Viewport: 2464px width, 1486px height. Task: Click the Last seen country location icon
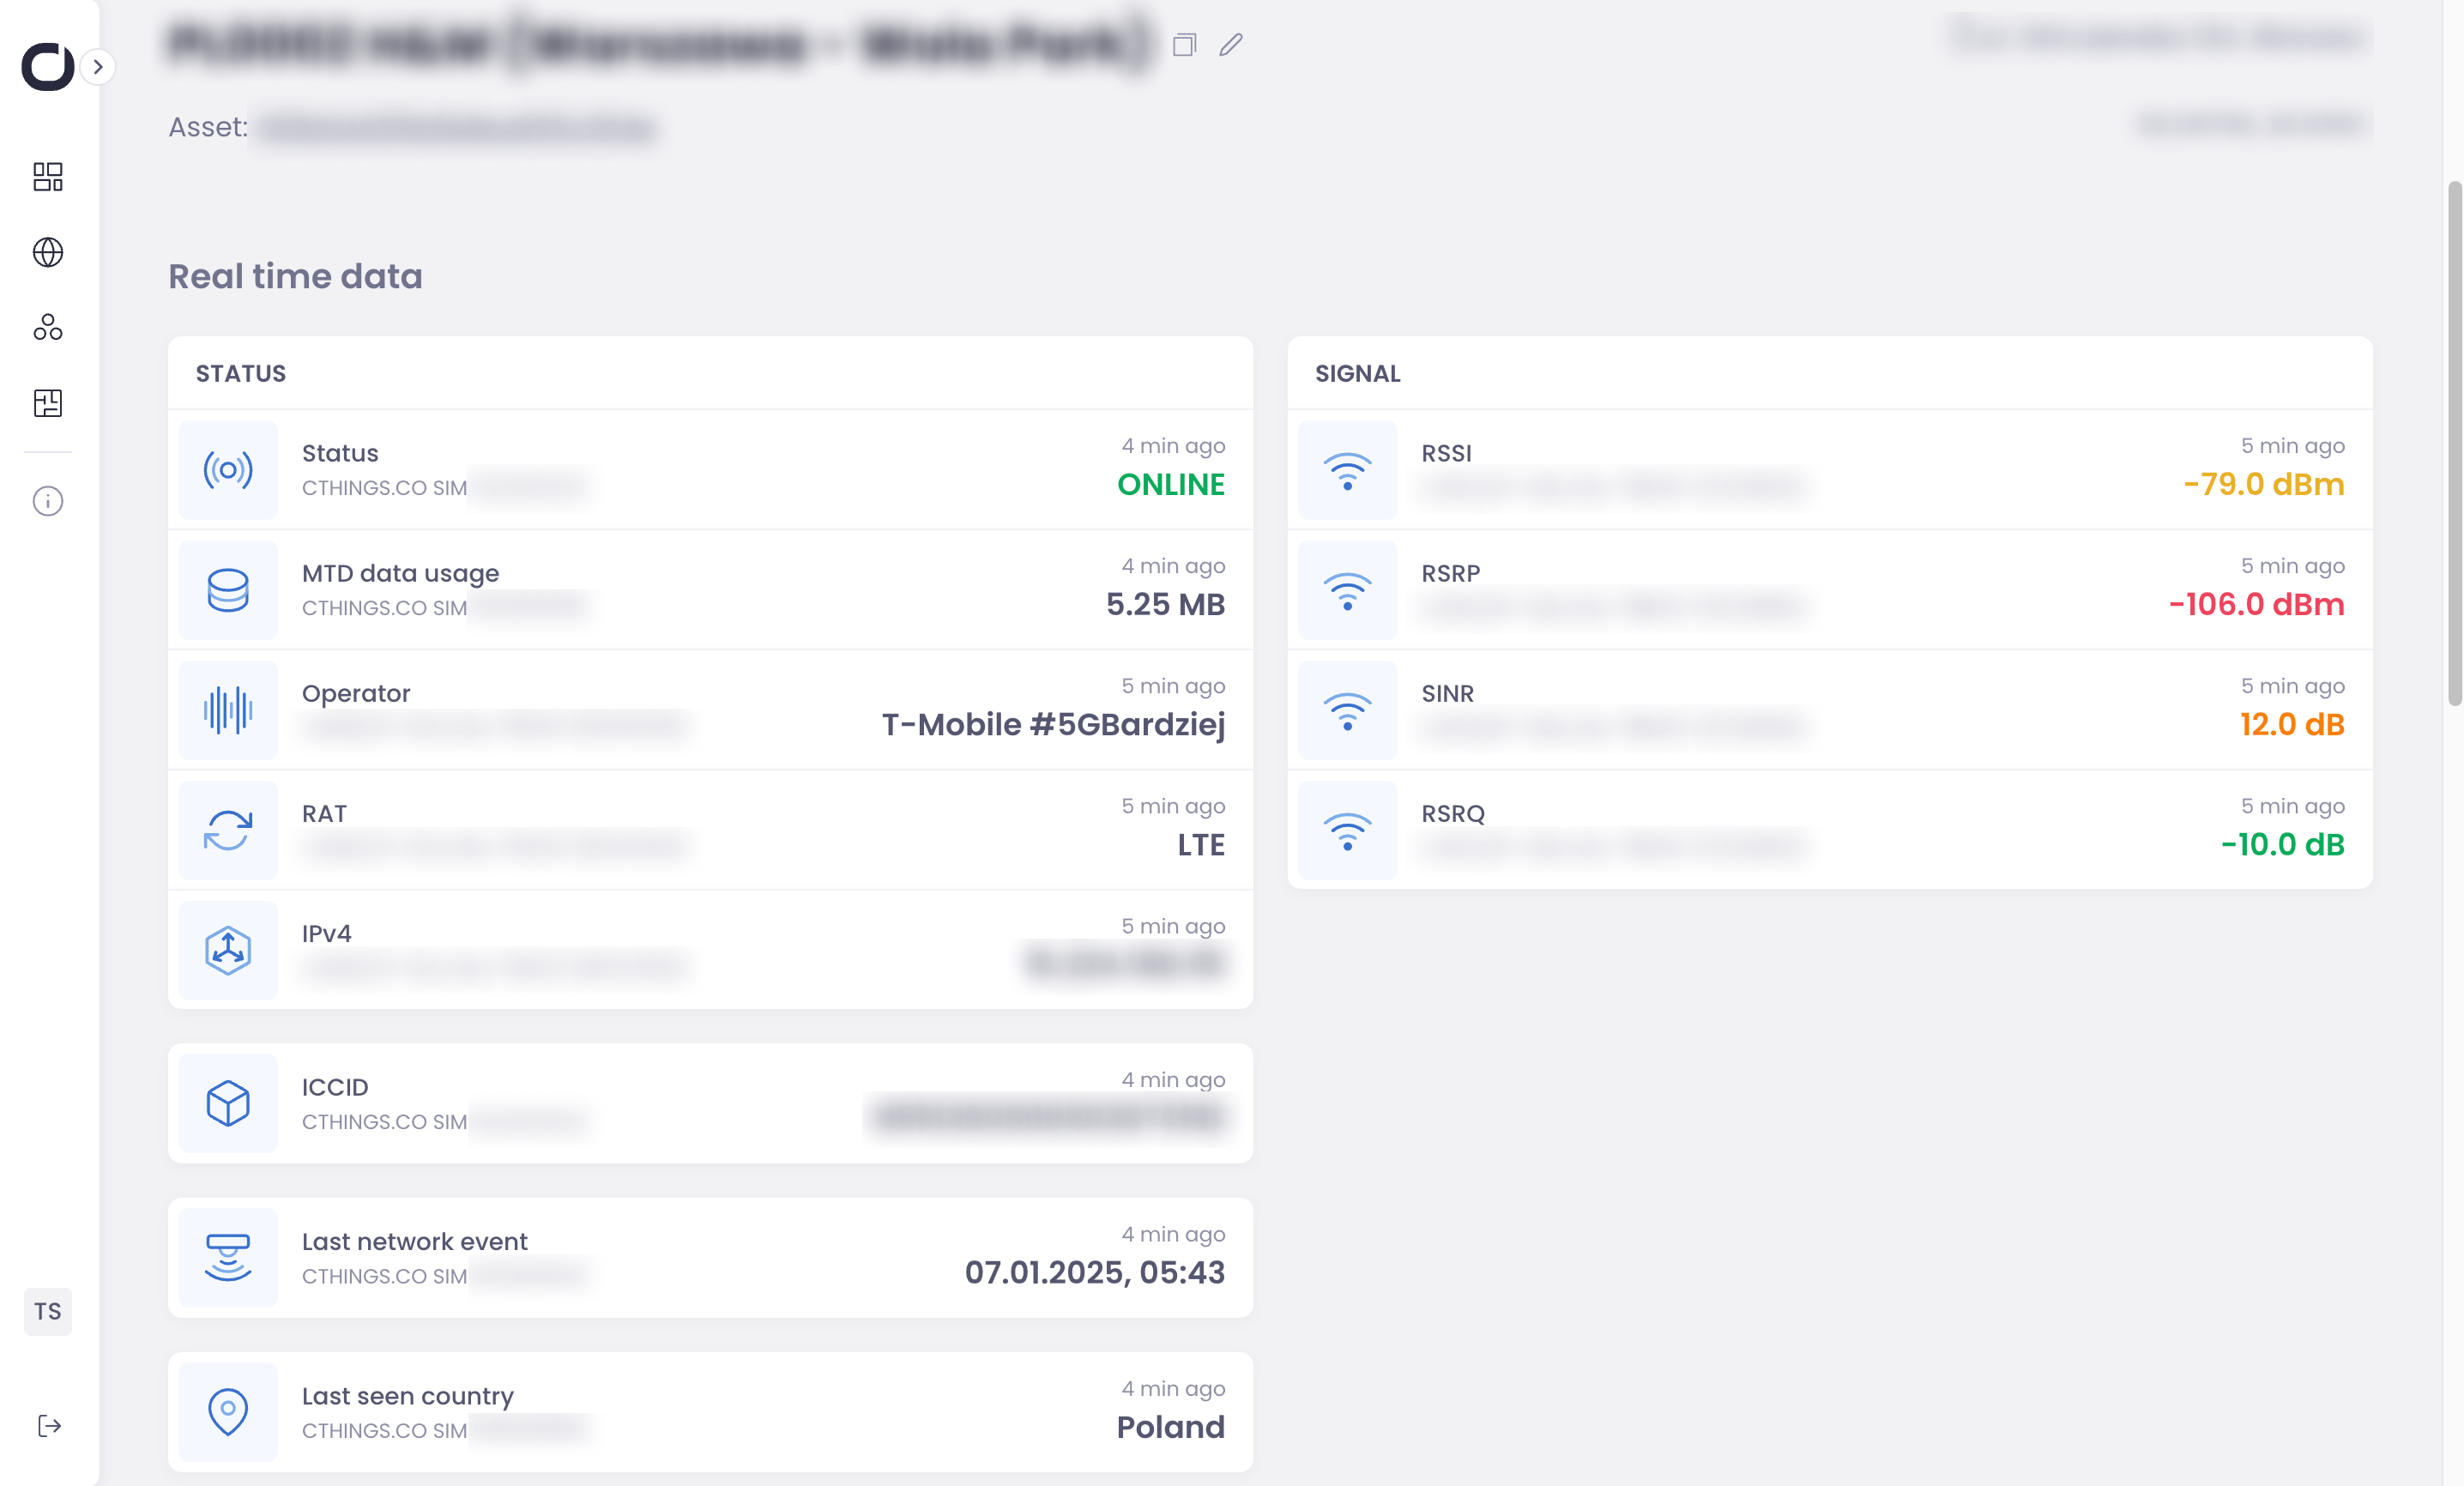click(x=228, y=1412)
